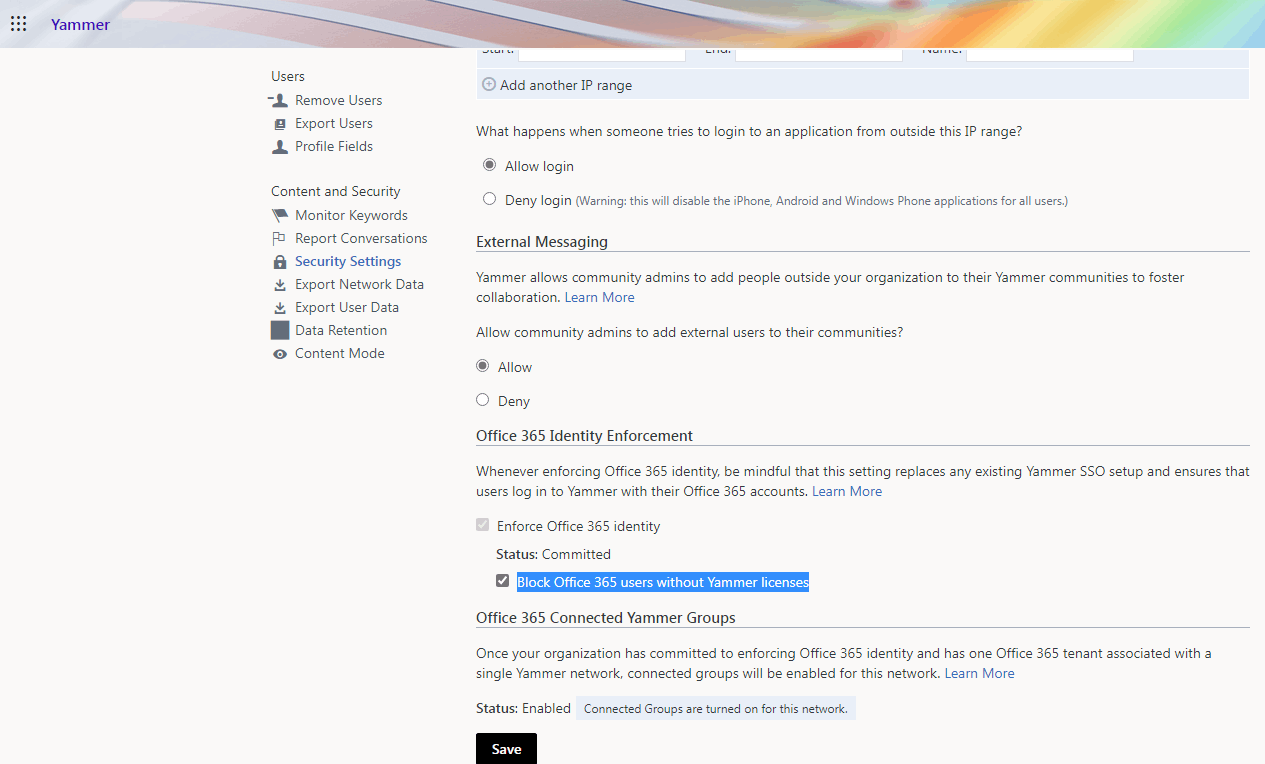Screen dimensions: 1265x764
Task: Click the Content Mode eye icon
Action: 280,354
